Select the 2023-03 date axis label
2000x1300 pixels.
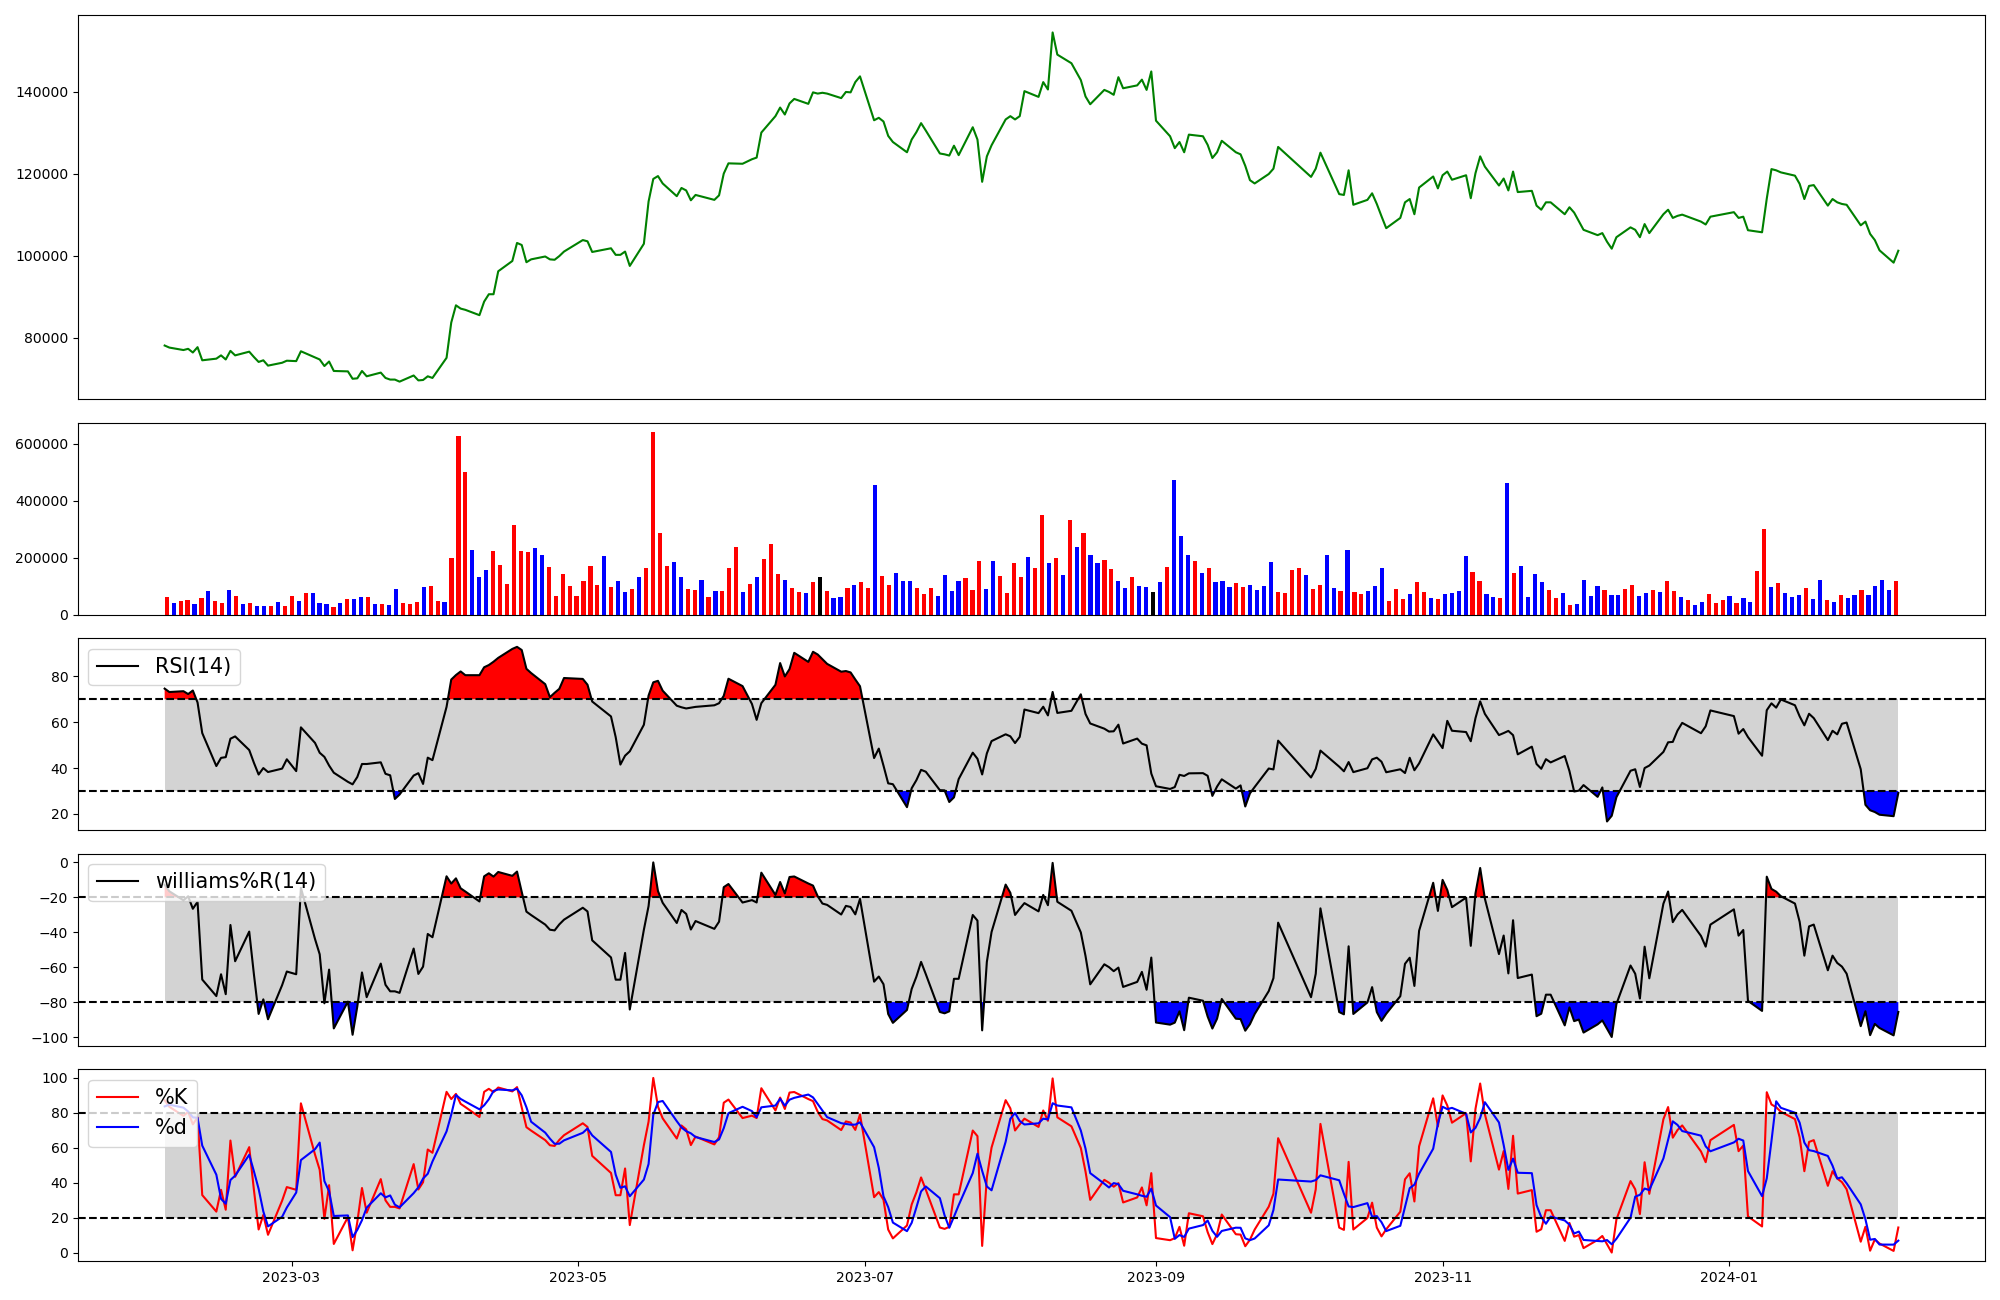(291, 1277)
